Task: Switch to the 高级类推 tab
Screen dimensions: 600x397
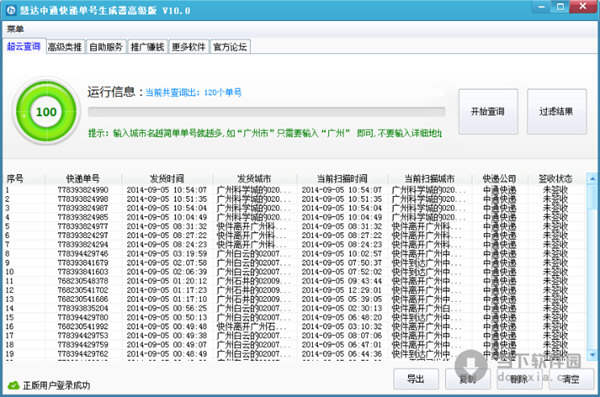Action: (x=65, y=47)
